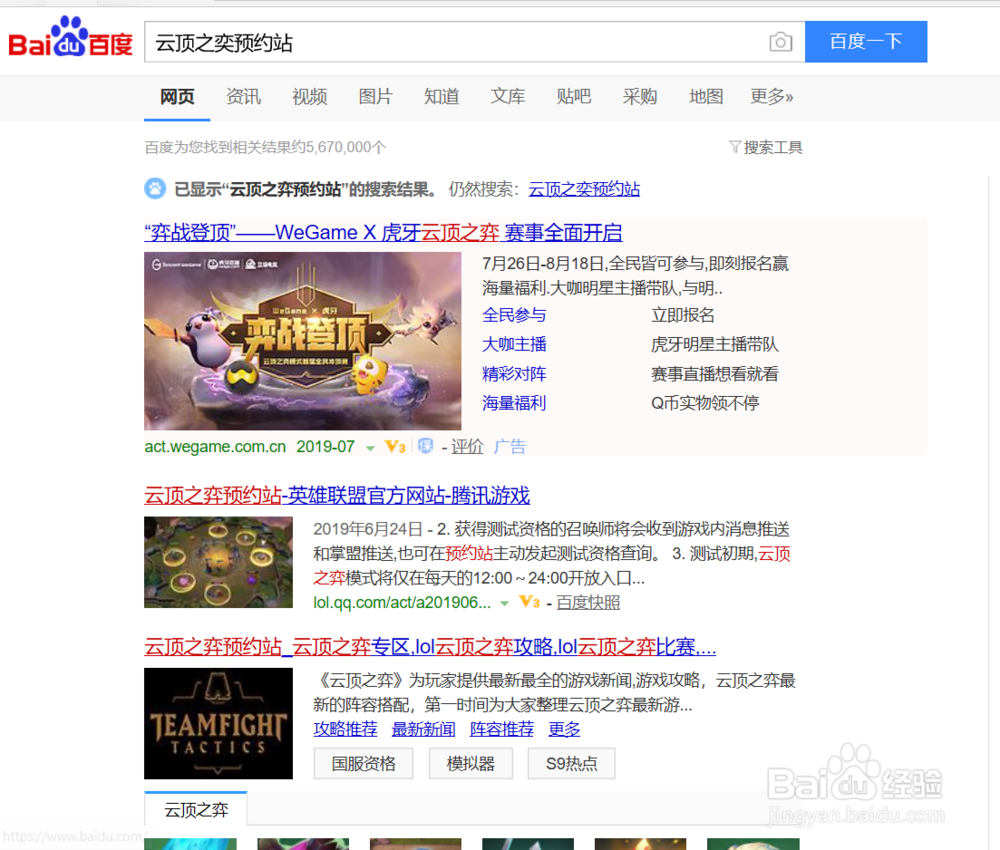Open 云顶之弈预约站-英雄联盟官方网站 result
Screen dimensions: 1000x850
337,495
